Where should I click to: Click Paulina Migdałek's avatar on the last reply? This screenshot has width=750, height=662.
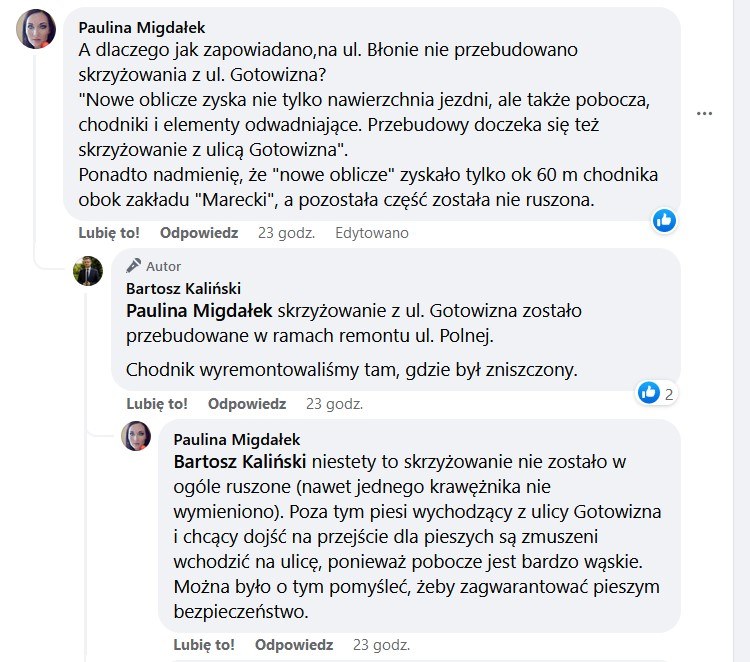[136, 436]
